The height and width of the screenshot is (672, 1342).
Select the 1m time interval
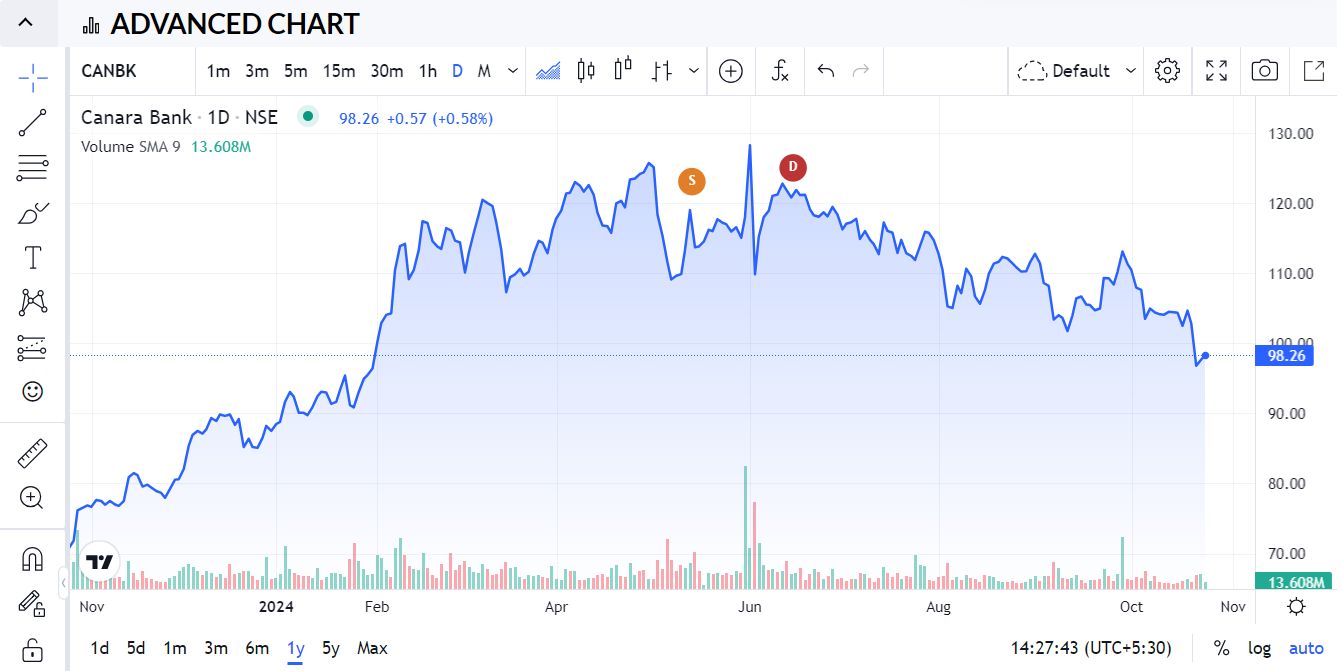point(218,71)
